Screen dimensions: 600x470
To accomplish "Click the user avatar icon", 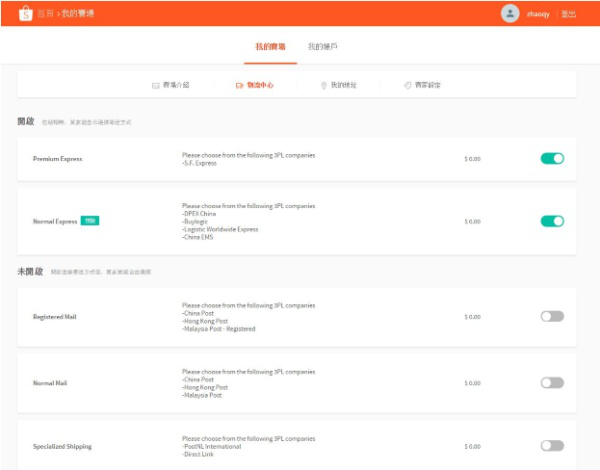I will tap(510, 13).
